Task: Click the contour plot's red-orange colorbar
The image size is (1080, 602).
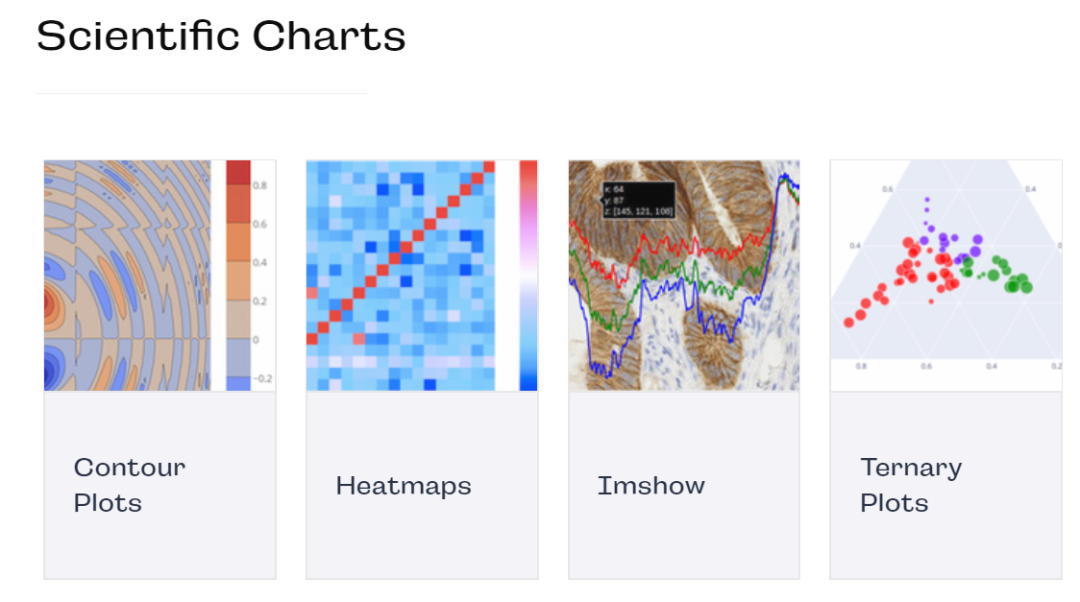Action: pos(238,276)
